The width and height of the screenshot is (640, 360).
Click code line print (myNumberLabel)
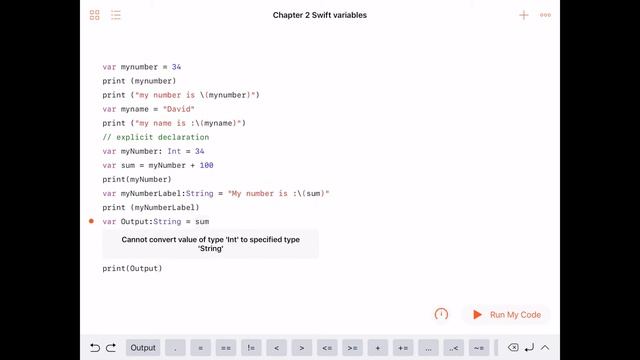151,208
